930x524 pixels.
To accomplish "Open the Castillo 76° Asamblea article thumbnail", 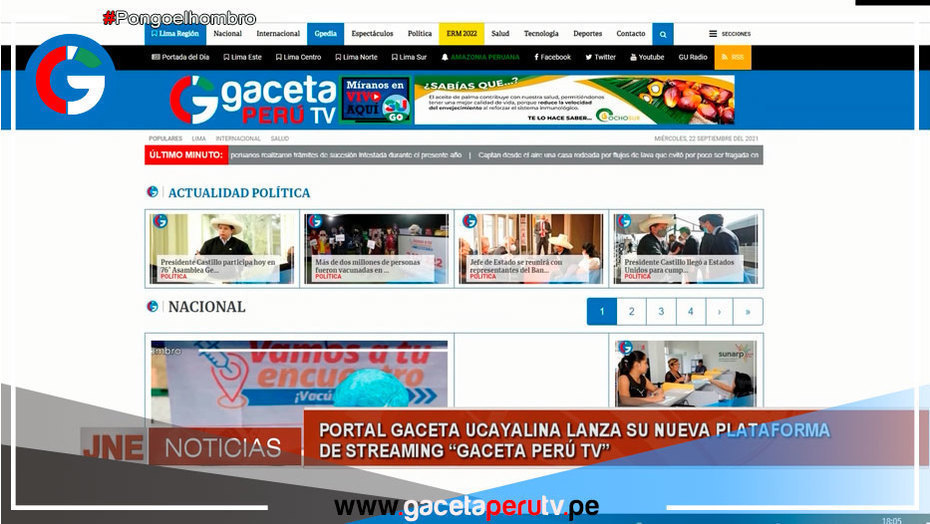I will pos(222,249).
